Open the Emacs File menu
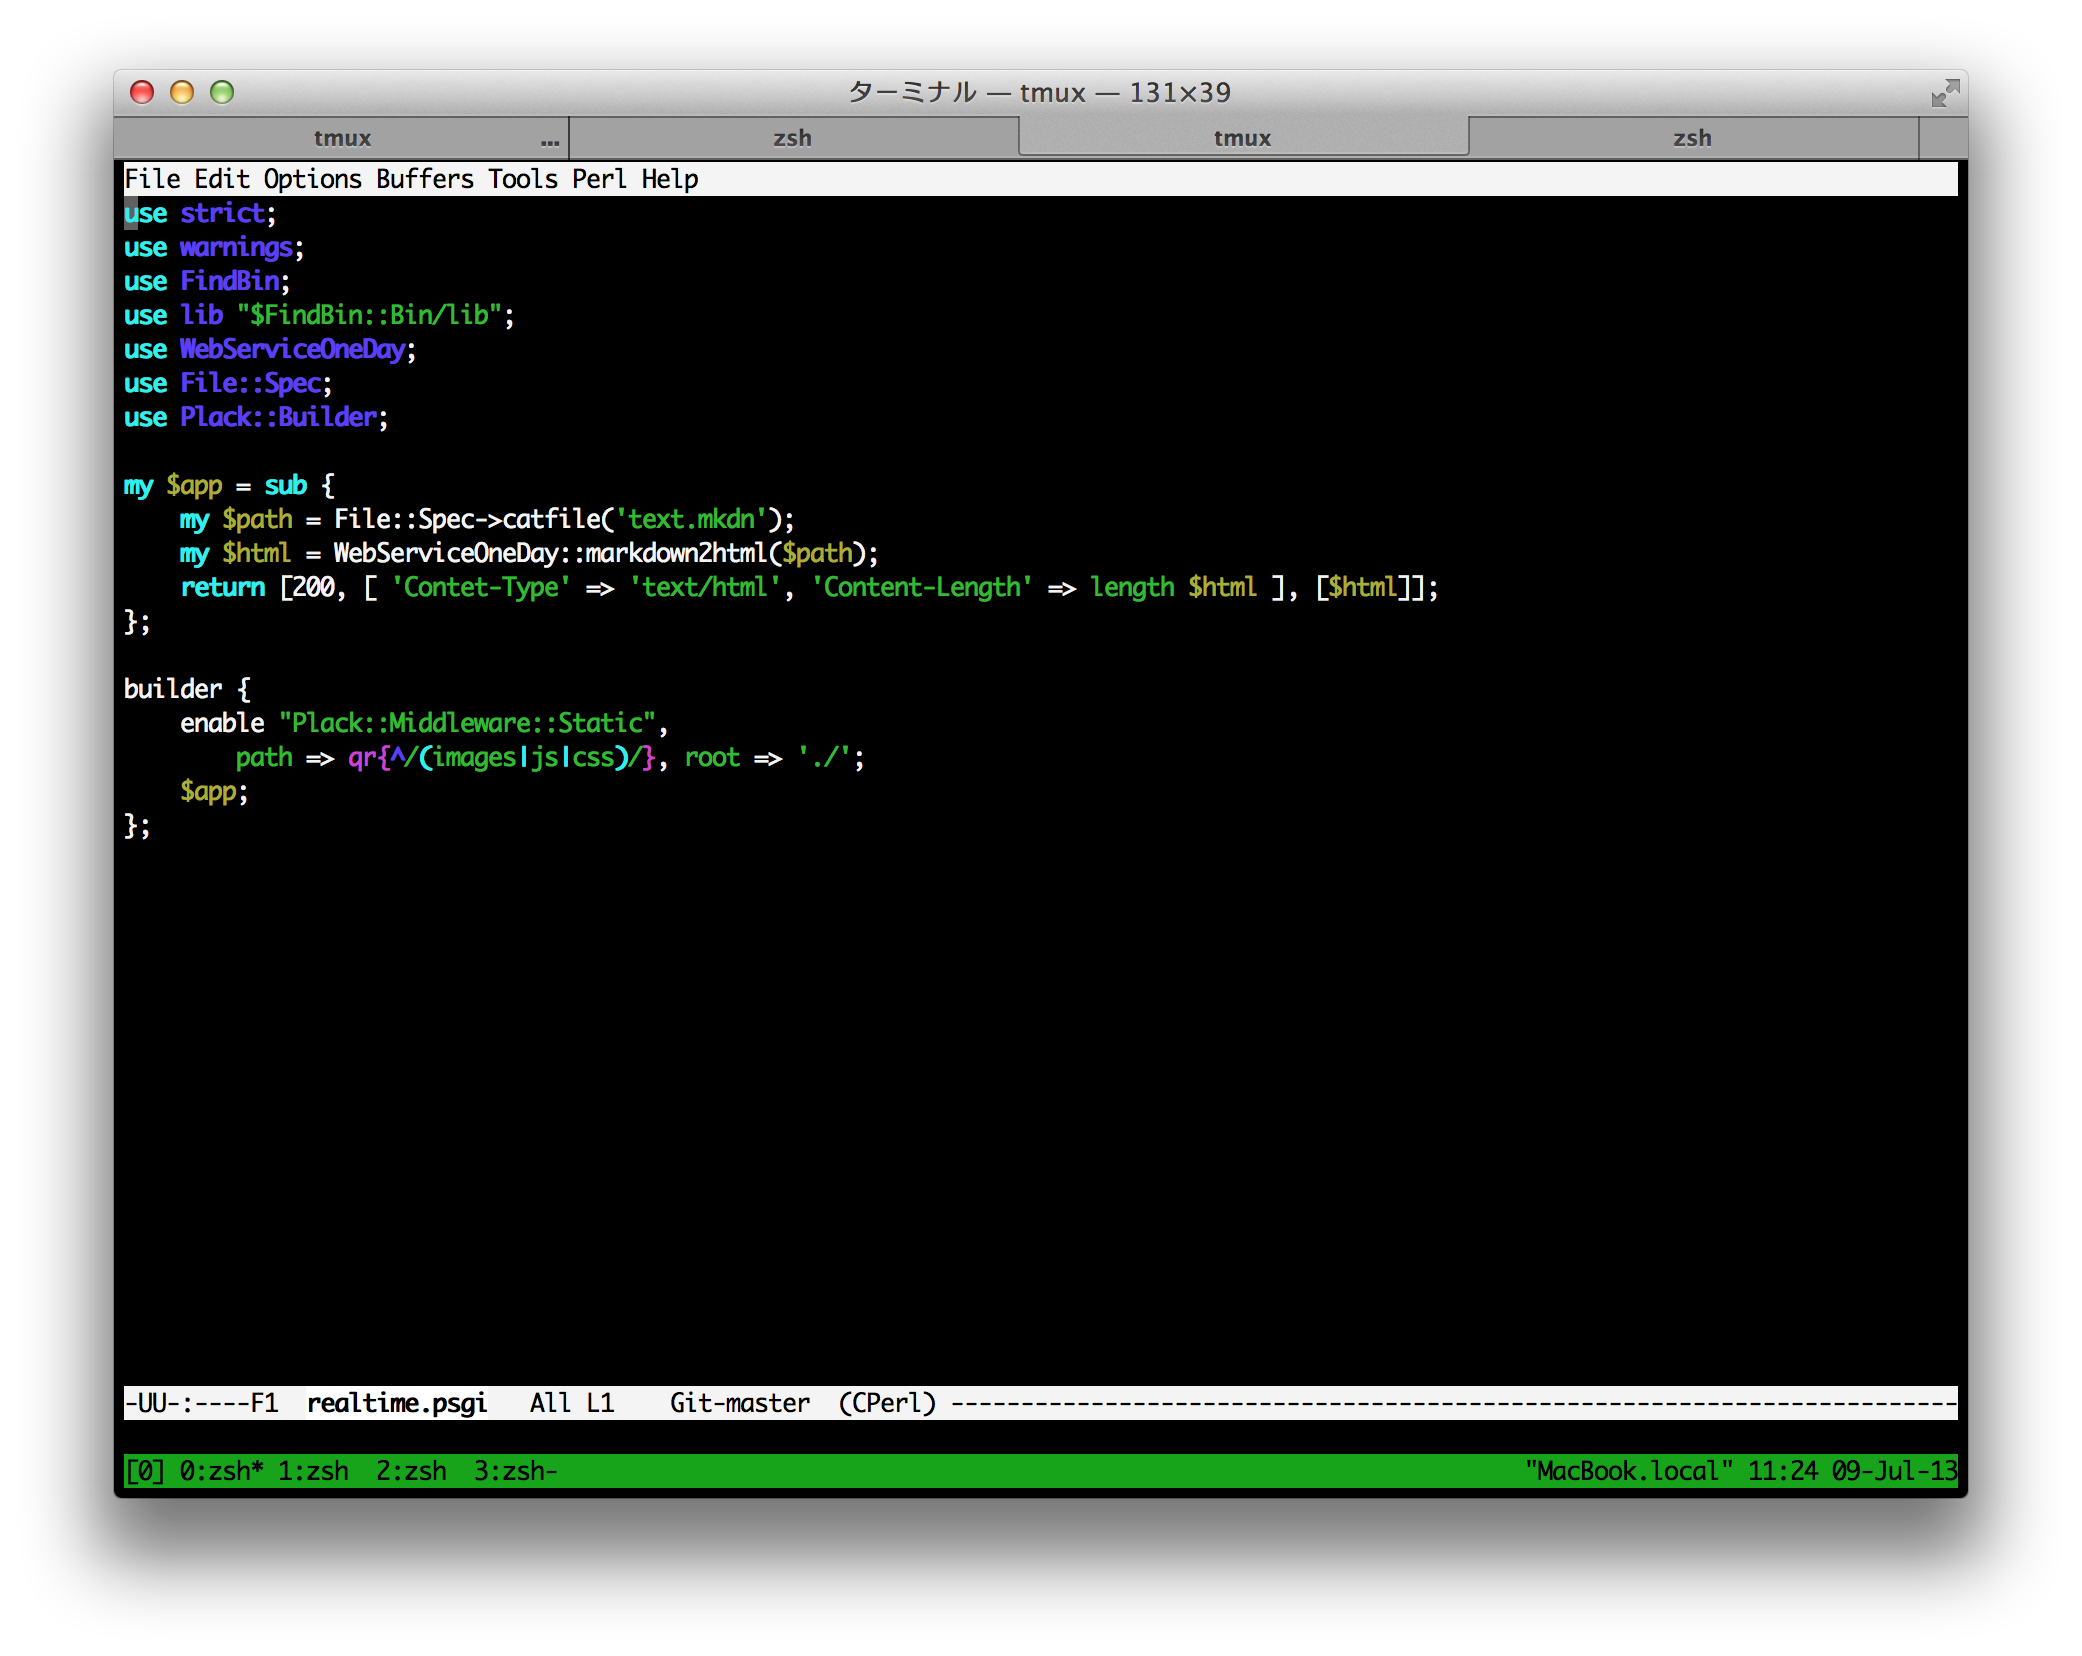 click(x=152, y=179)
